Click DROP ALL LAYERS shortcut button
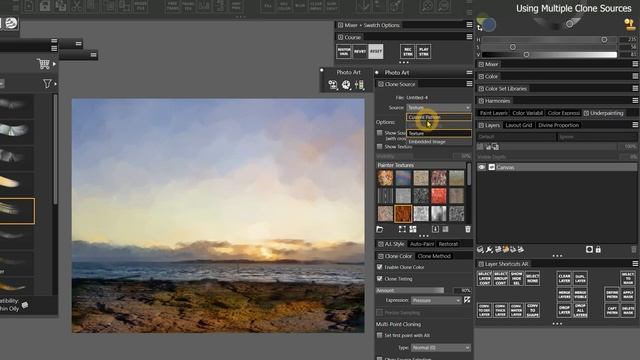This screenshot has height=360, width=640. [x=580, y=310]
